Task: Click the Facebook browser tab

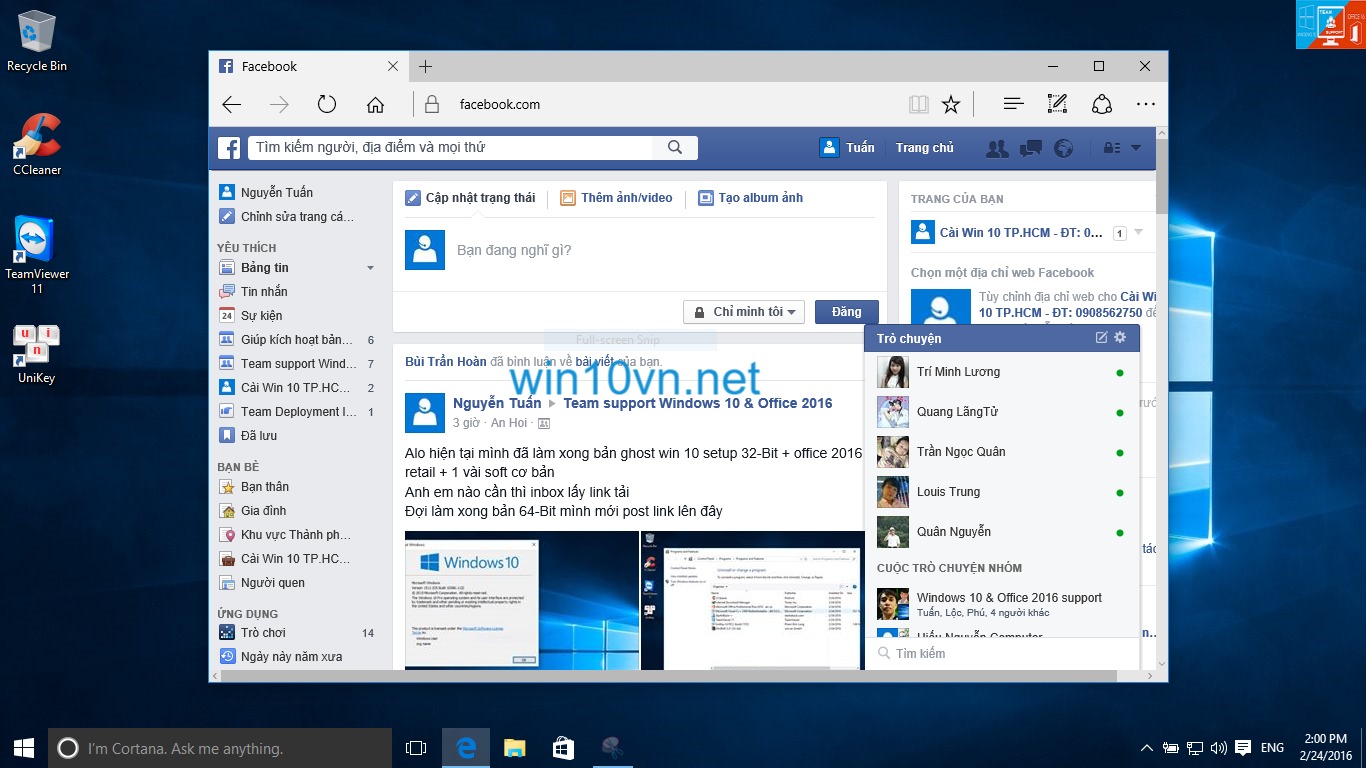Action: click(308, 66)
